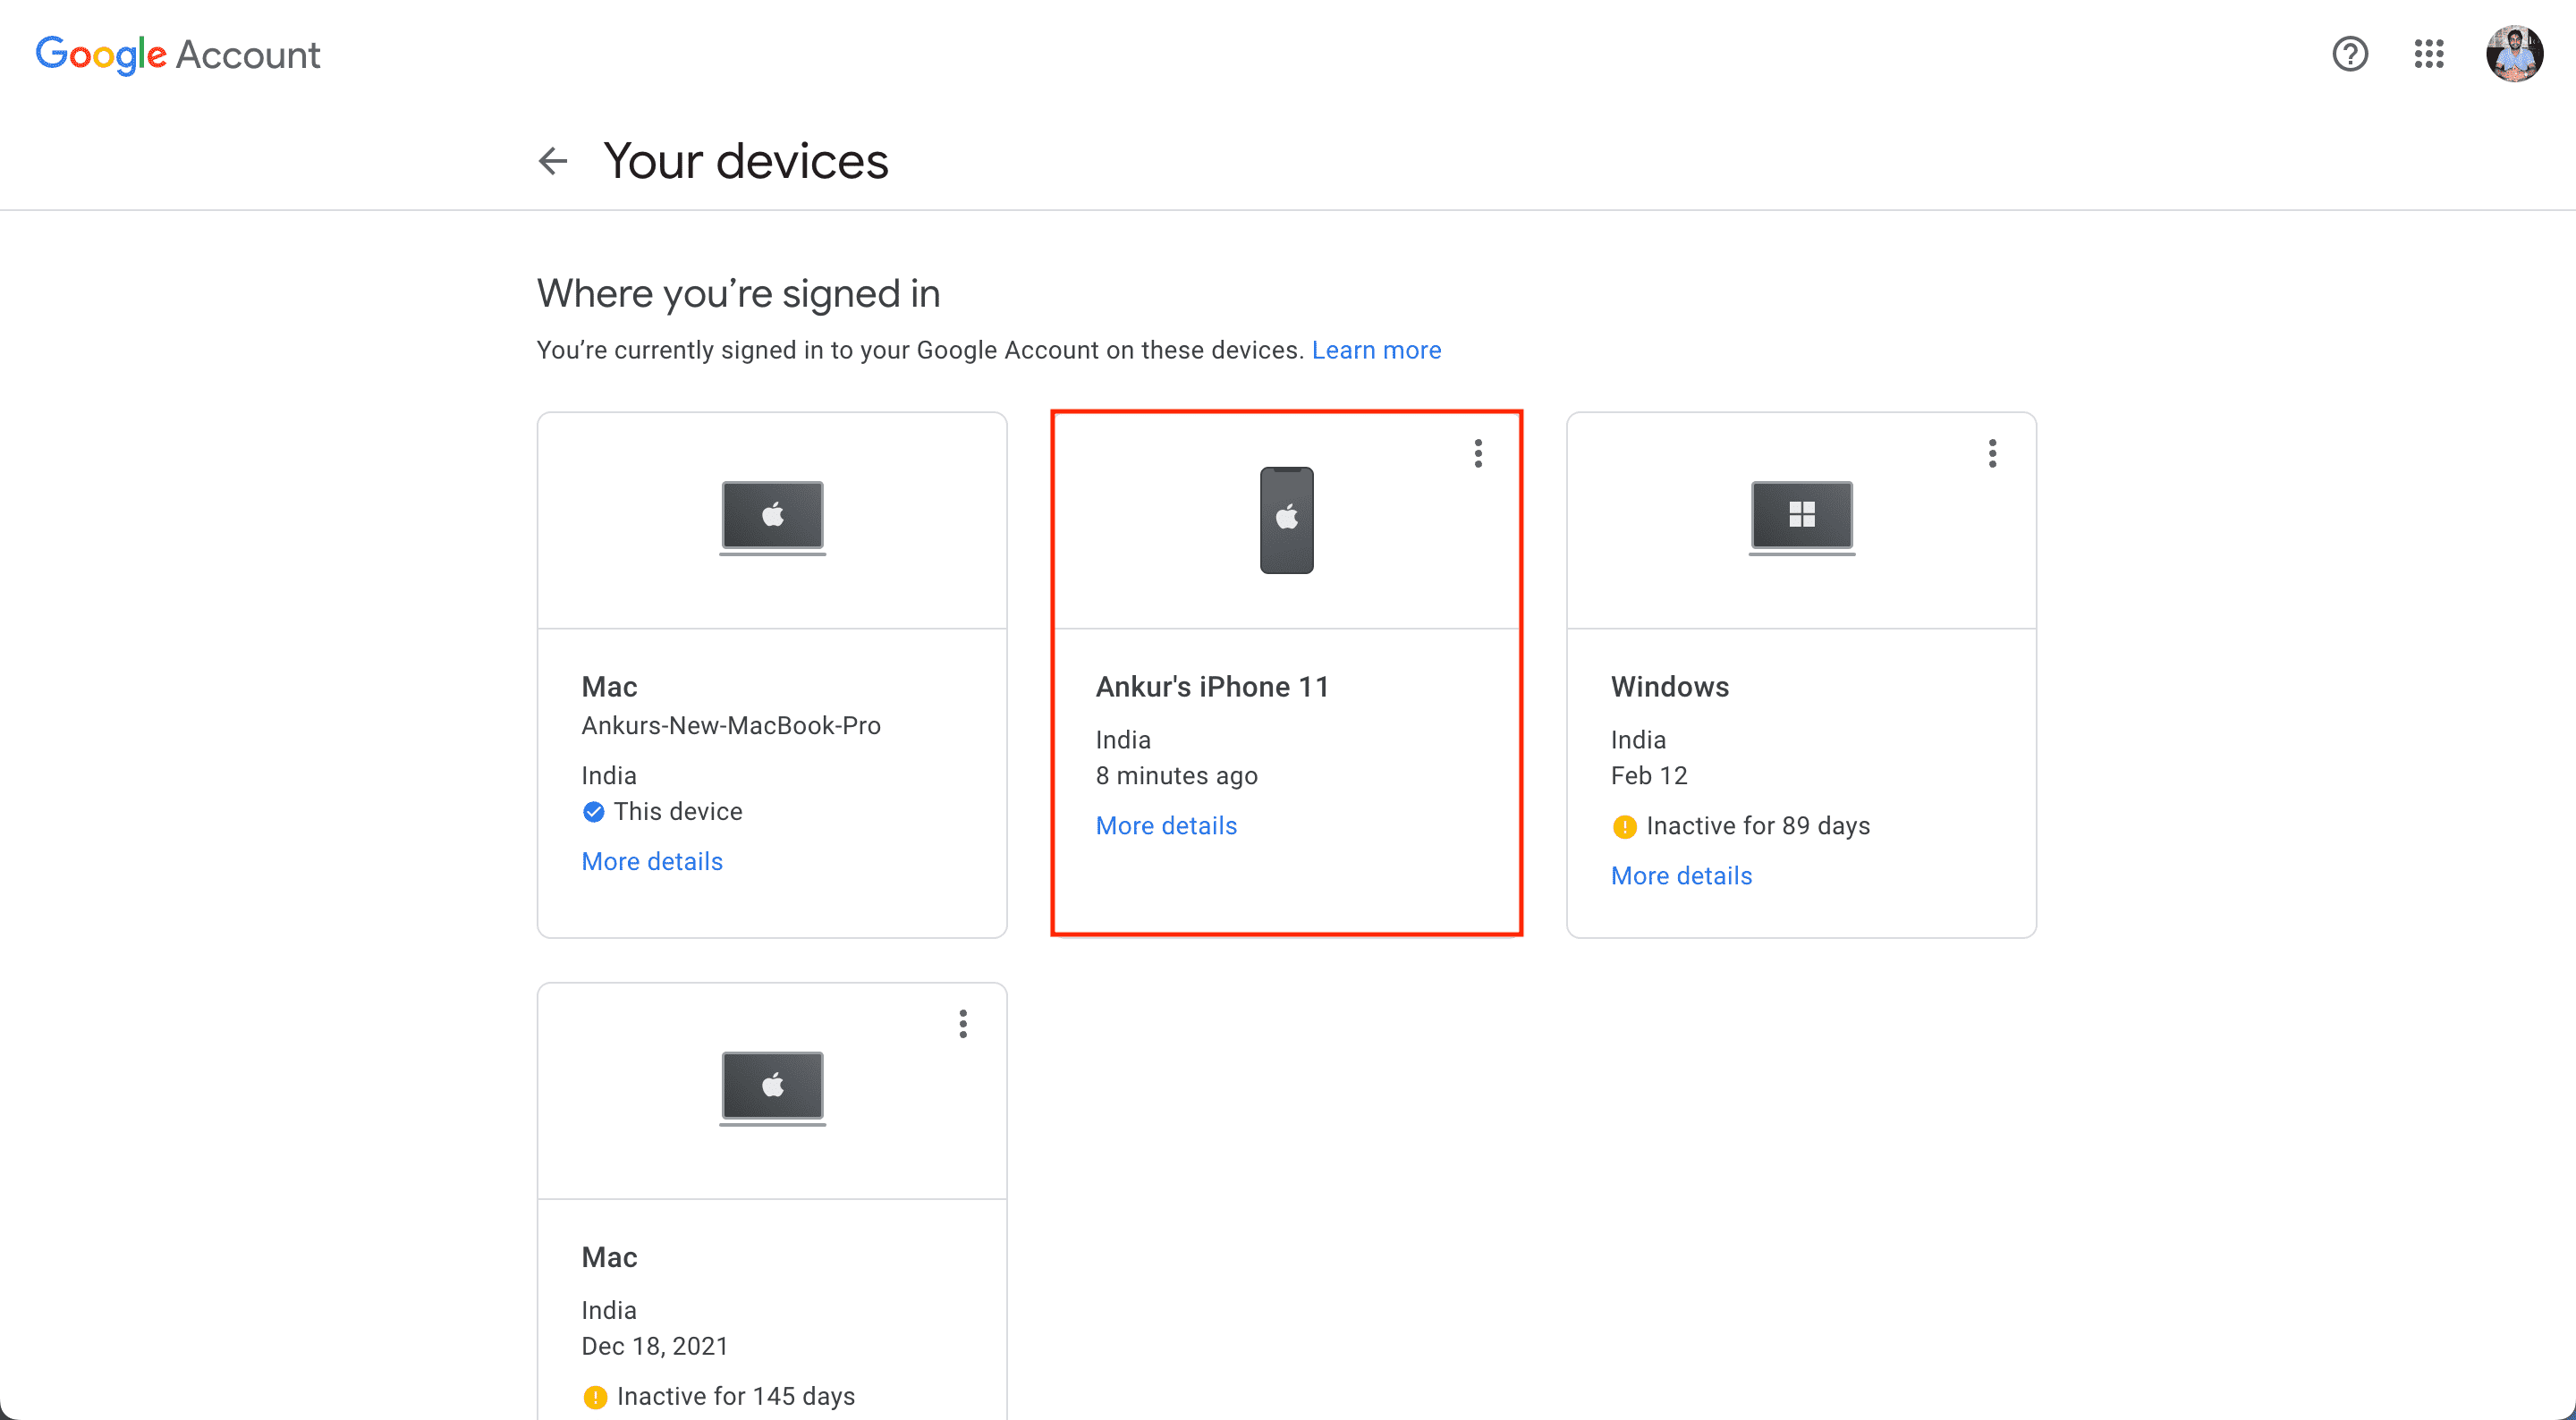Open the Learn more link

(1377, 350)
